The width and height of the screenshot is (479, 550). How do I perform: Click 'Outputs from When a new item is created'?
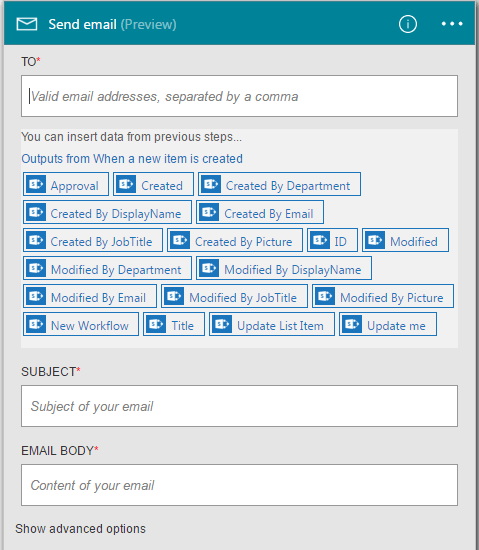click(132, 159)
